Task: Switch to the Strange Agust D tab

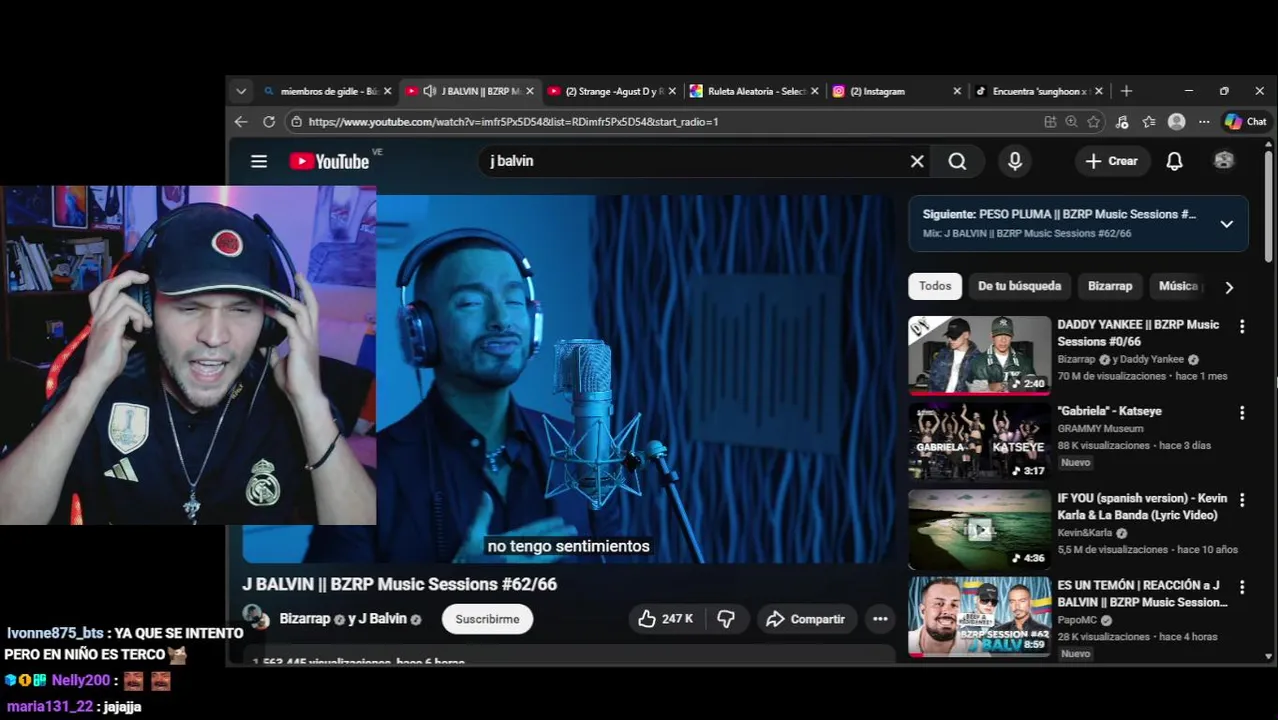Action: tap(611, 91)
